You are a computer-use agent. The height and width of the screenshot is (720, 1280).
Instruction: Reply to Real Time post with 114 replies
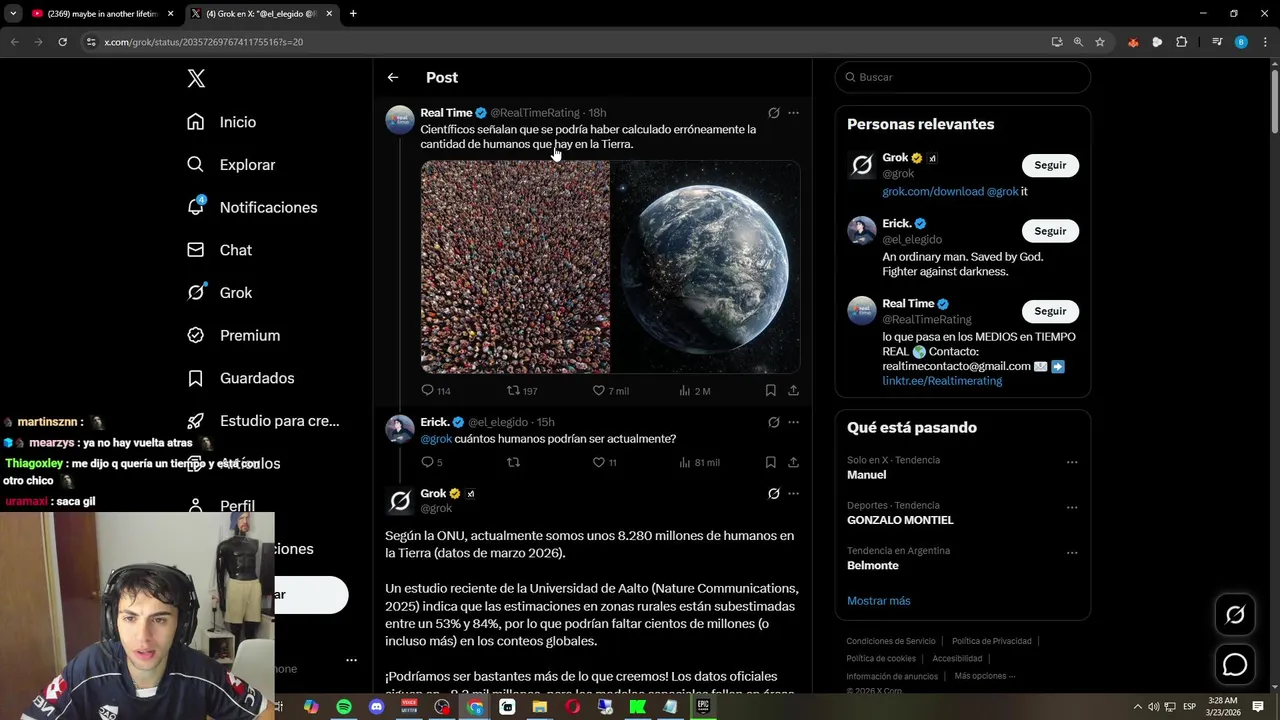point(436,390)
